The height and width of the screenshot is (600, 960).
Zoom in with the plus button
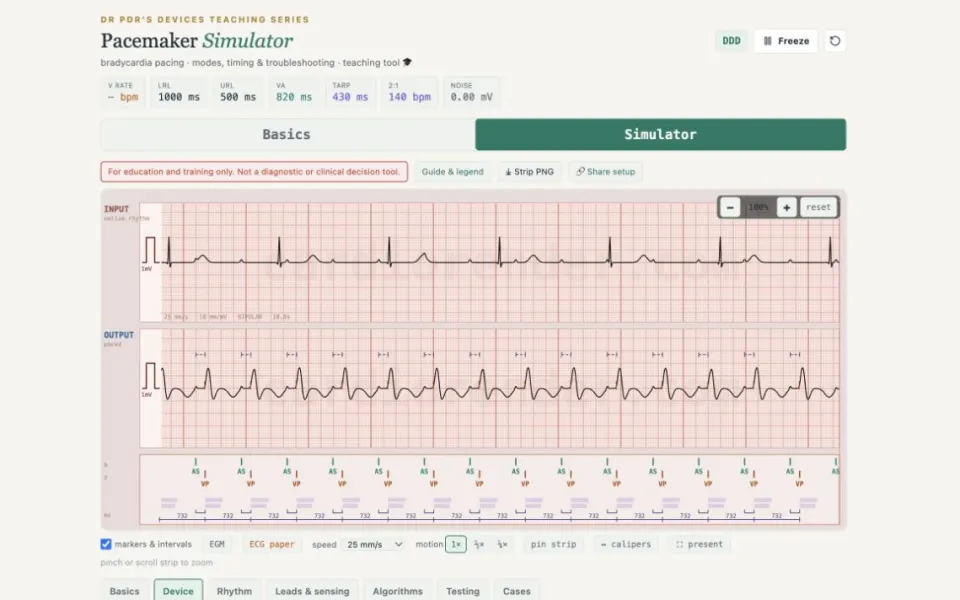click(787, 208)
